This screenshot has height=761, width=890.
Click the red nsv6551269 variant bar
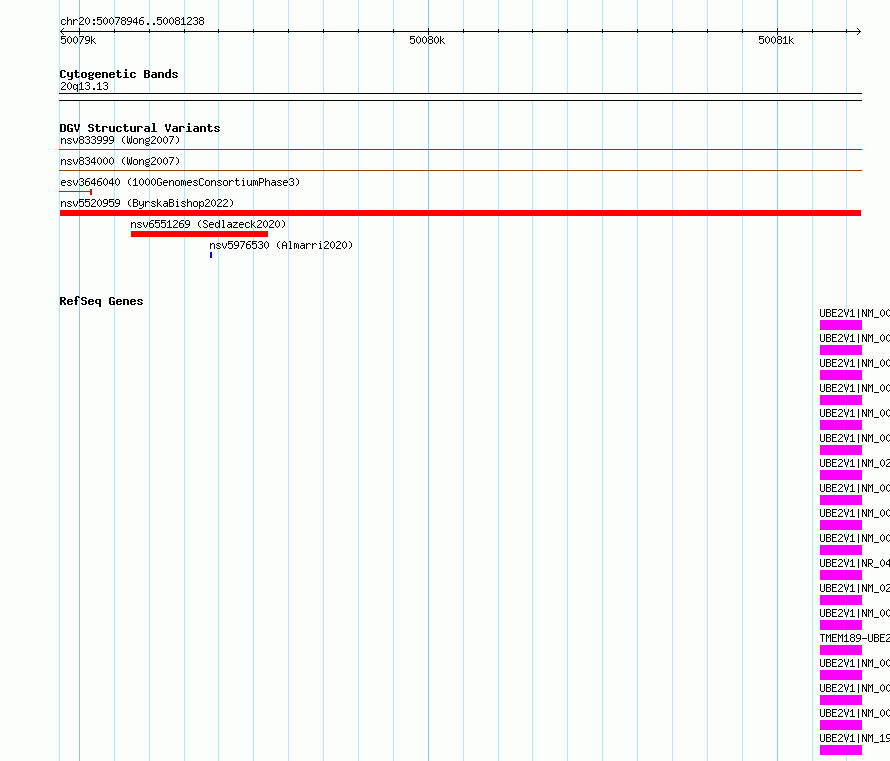pyautogui.click(x=199, y=234)
